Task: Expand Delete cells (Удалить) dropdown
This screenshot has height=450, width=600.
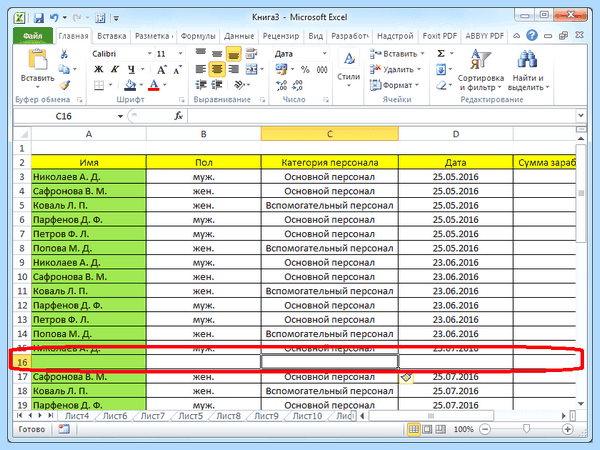Action: click(419, 69)
